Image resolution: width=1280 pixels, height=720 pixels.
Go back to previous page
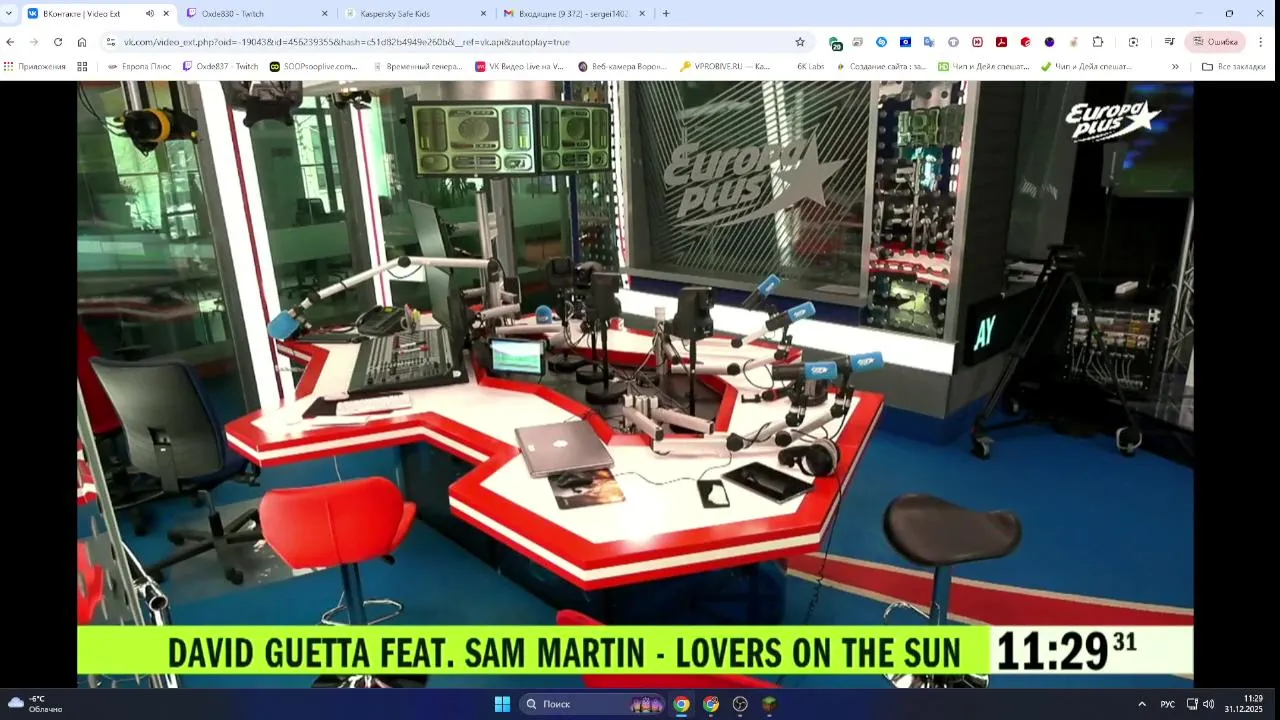click(x=11, y=42)
